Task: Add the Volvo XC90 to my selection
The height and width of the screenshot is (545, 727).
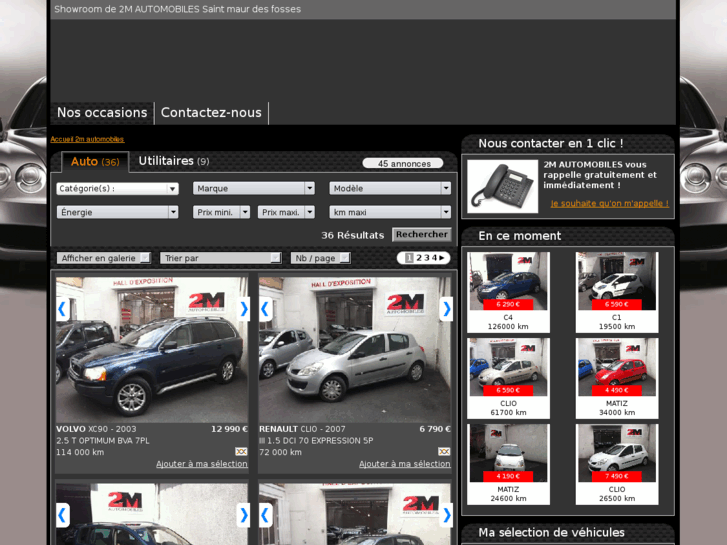Action: [201, 464]
